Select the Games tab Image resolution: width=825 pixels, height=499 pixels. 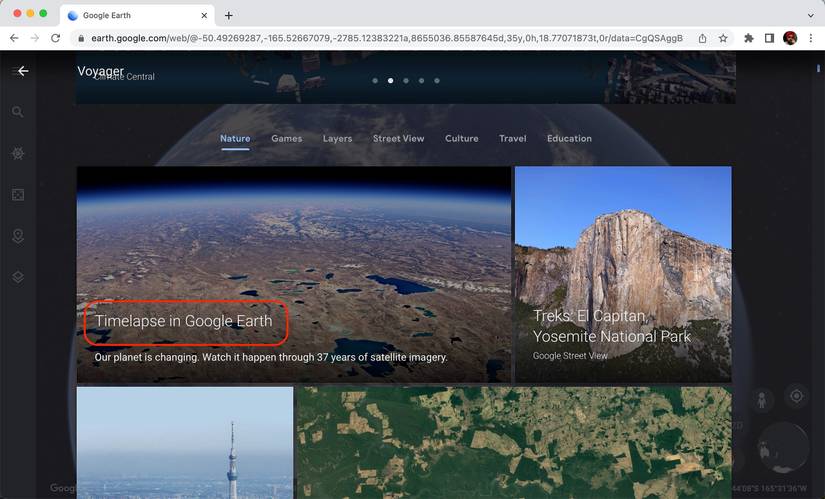tap(287, 138)
